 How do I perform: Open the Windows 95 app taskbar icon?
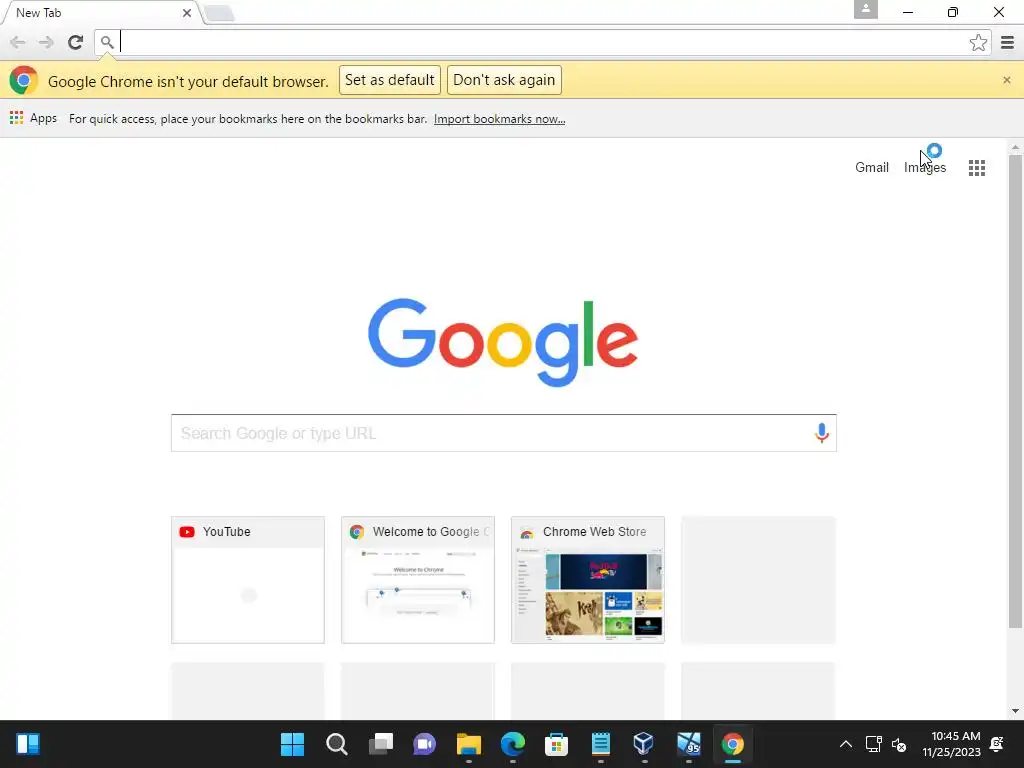(688, 744)
